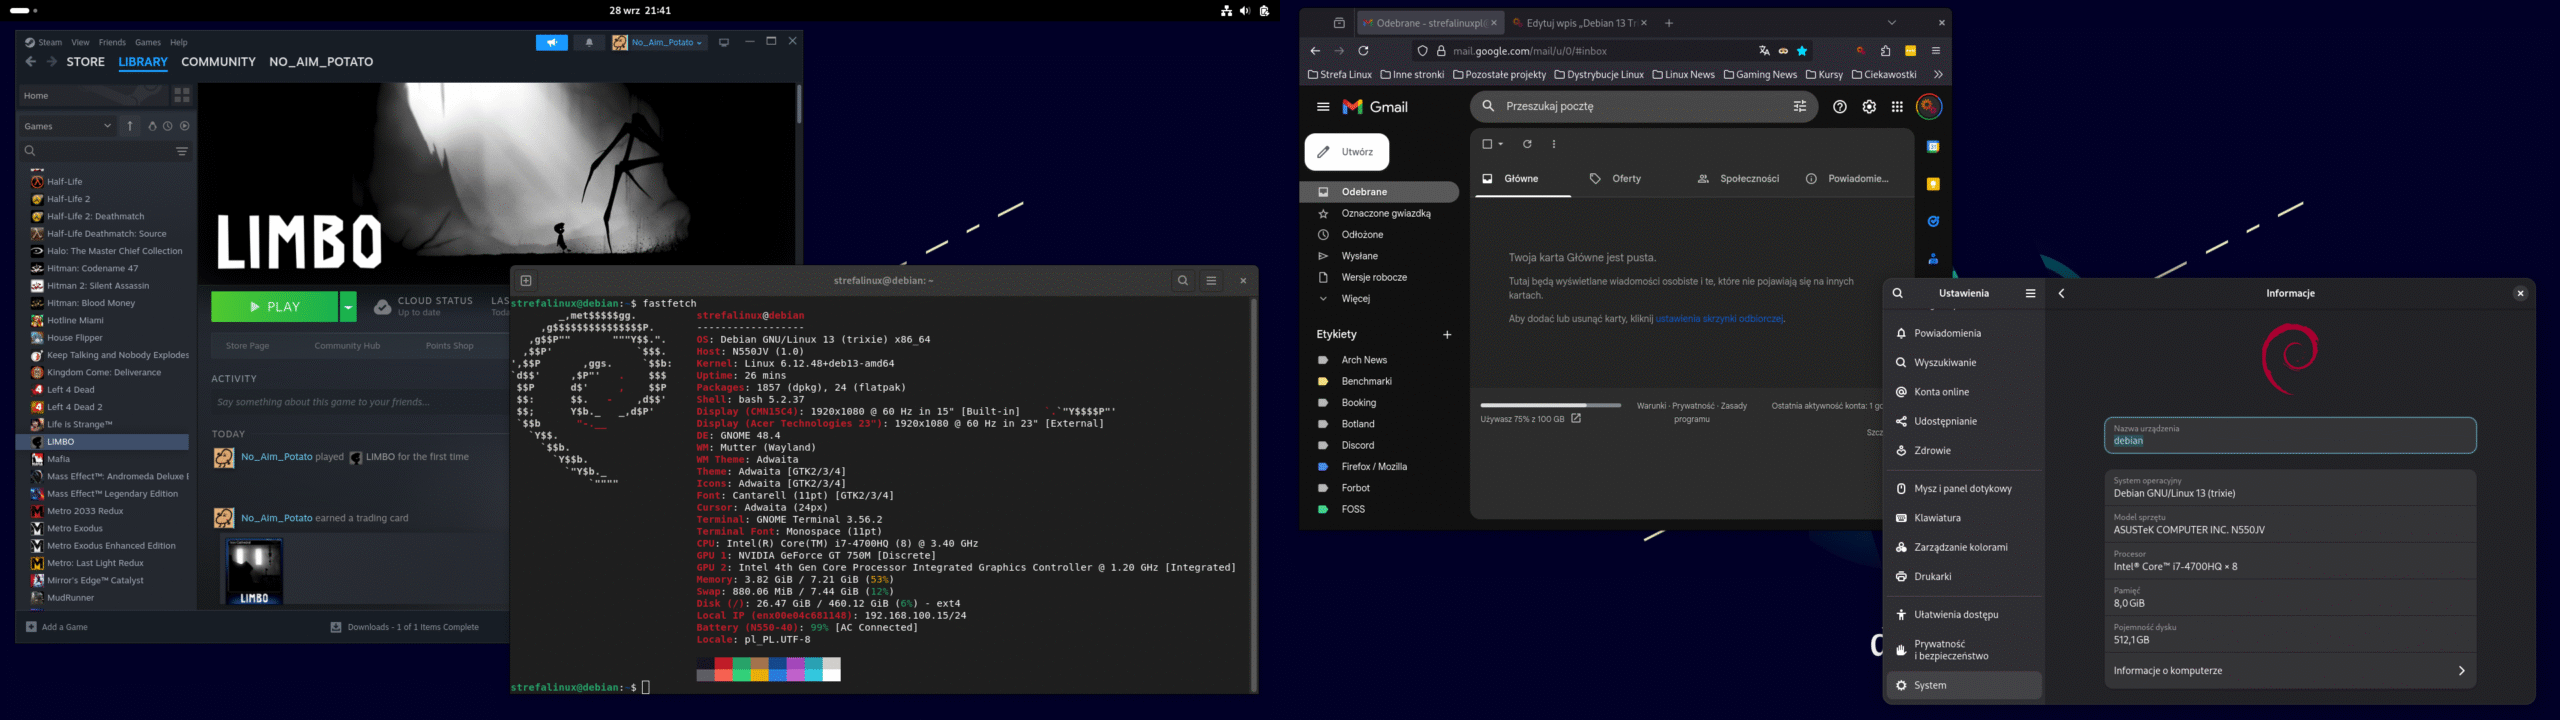The width and height of the screenshot is (2560, 720).
Task: Open Gmail settings gear
Action: pyautogui.click(x=1869, y=107)
